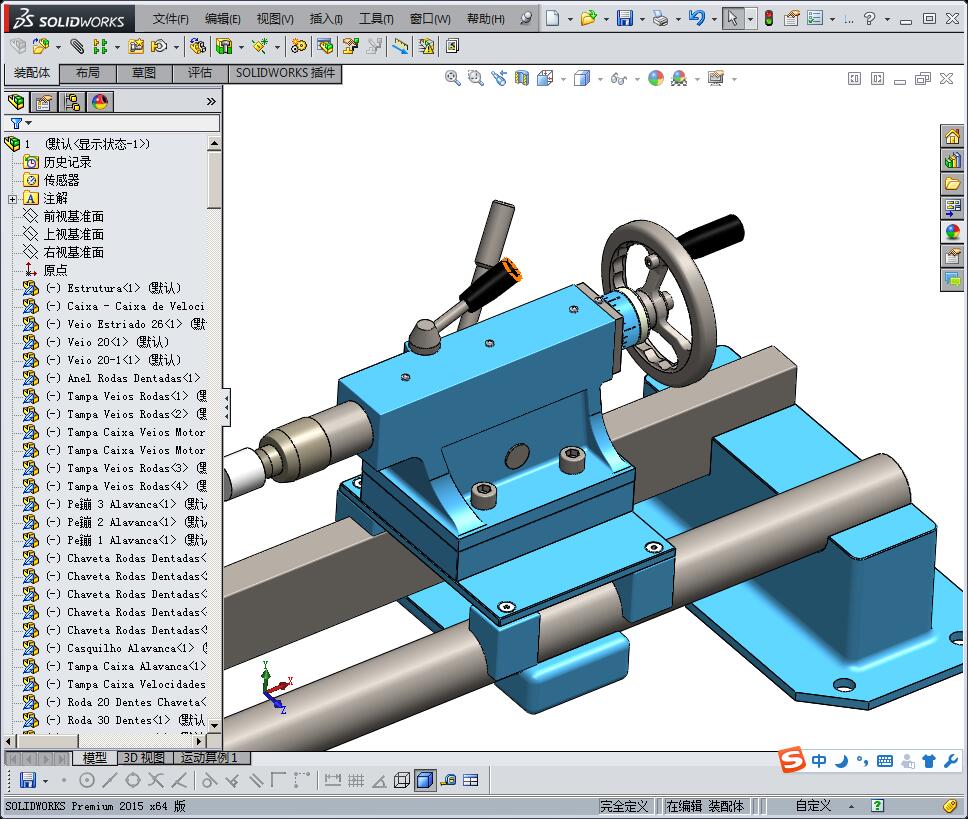The image size is (968, 819).
Task: Toggle the Sogou Chinese input mode indicator
Action: pos(819,761)
